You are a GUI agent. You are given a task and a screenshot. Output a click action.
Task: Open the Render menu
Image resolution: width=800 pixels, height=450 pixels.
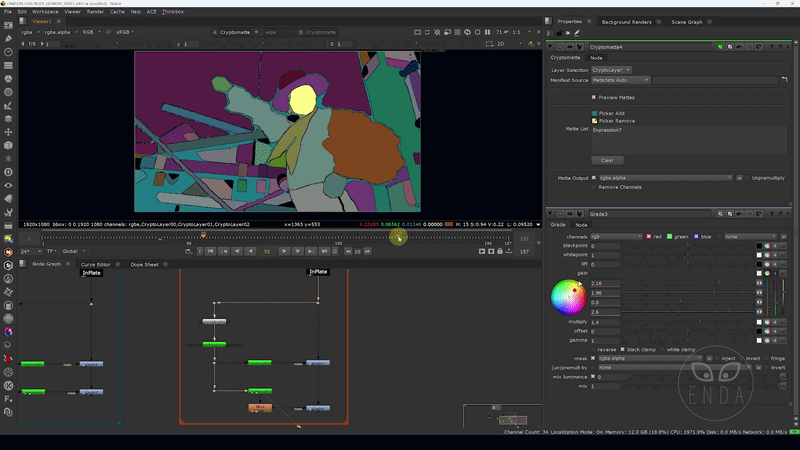point(95,12)
